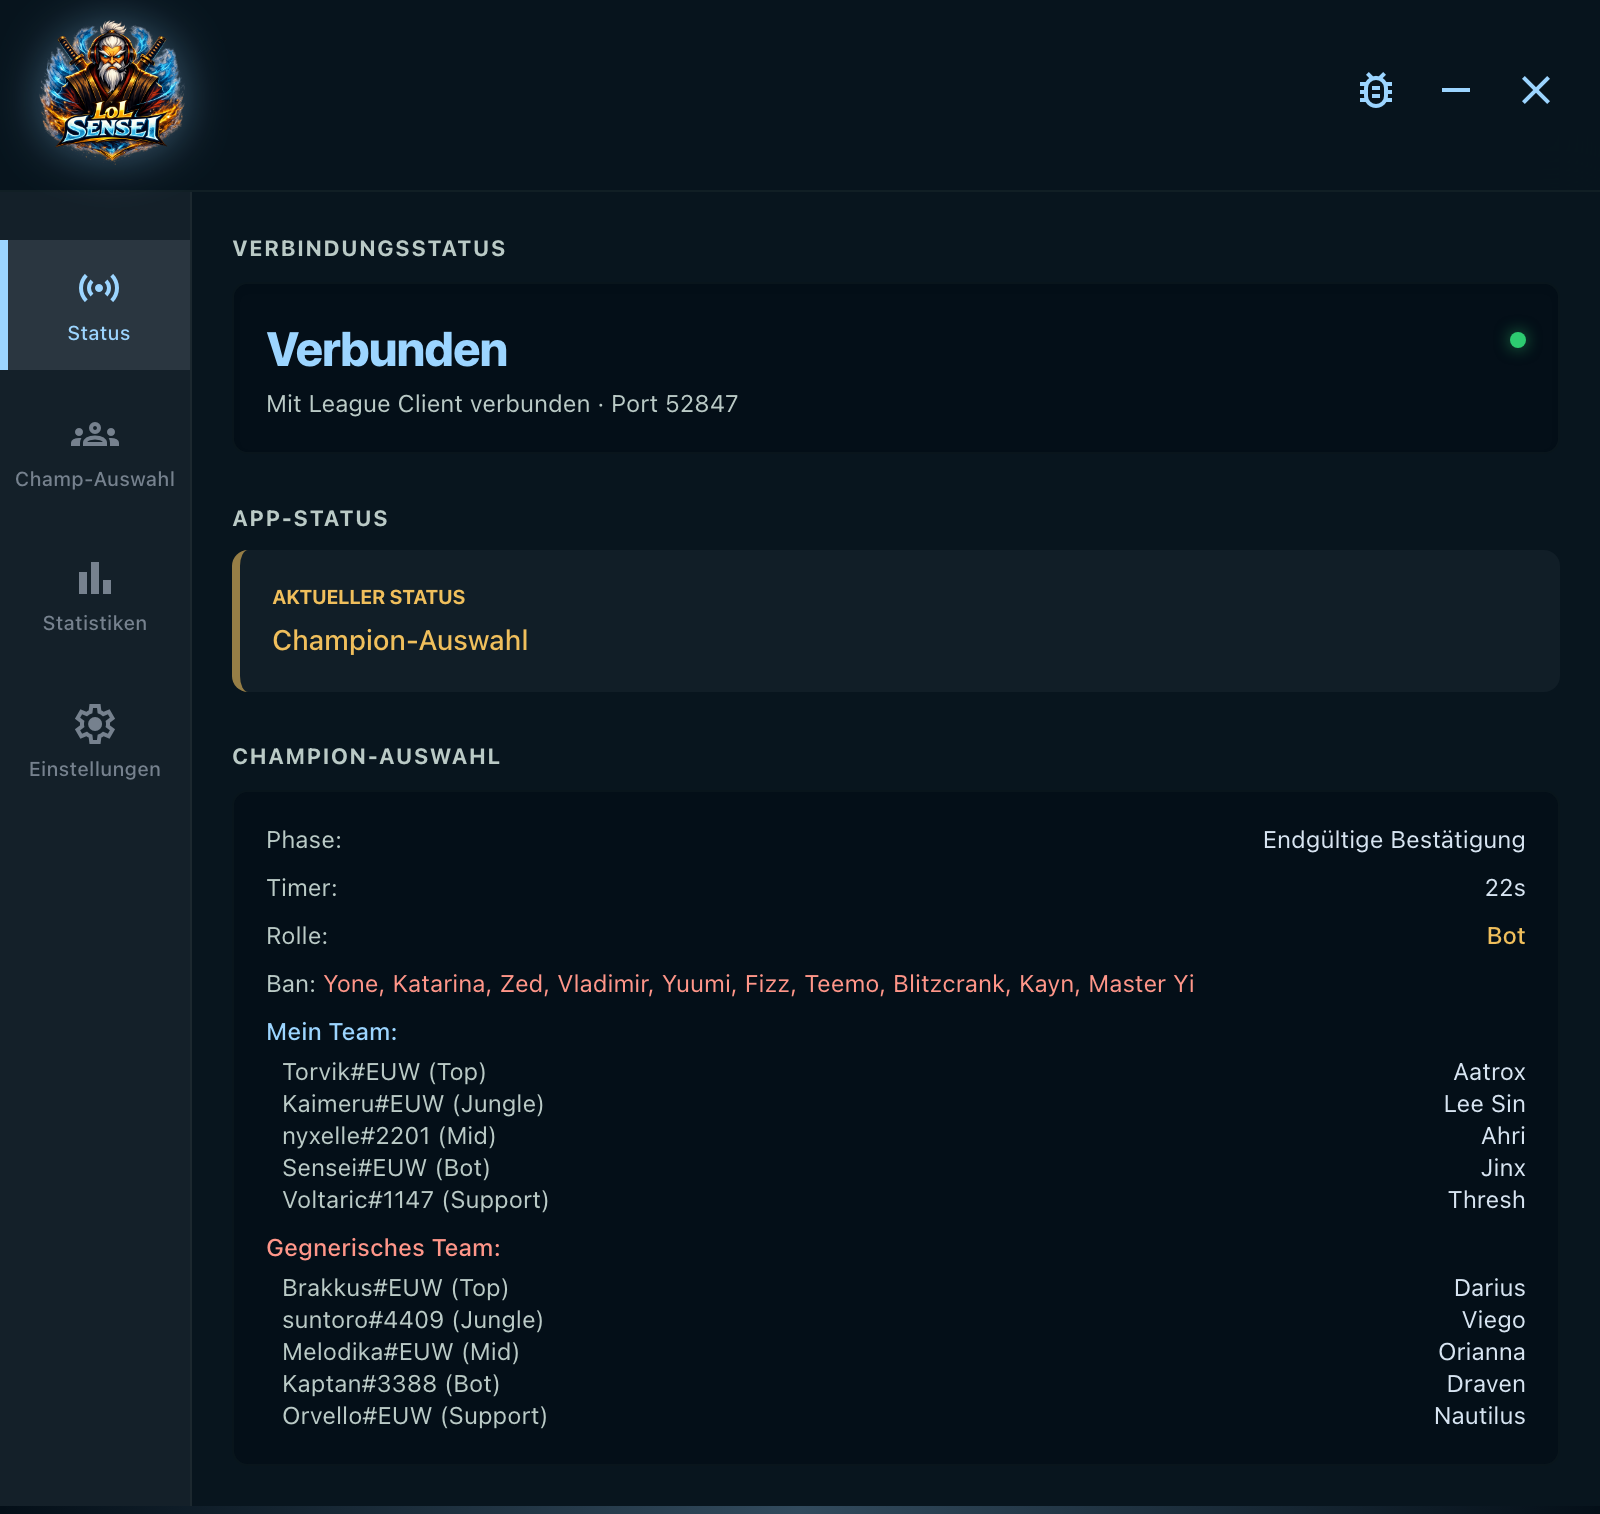Click the Draven champion pick
The height and width of the screenshot is (1514, 1600).
pos(1486,1384)
